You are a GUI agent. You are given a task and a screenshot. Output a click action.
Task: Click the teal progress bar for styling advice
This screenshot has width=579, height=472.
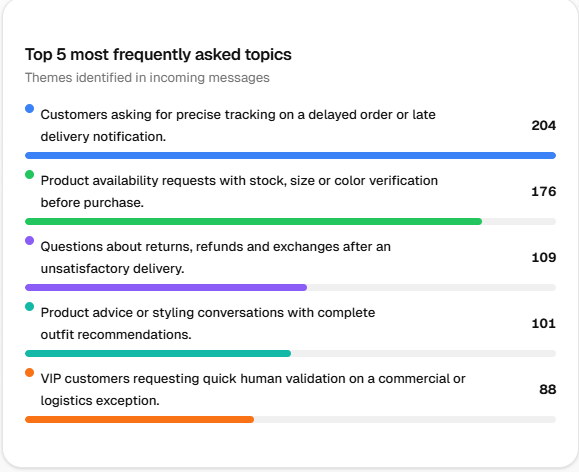coord(158,353)
